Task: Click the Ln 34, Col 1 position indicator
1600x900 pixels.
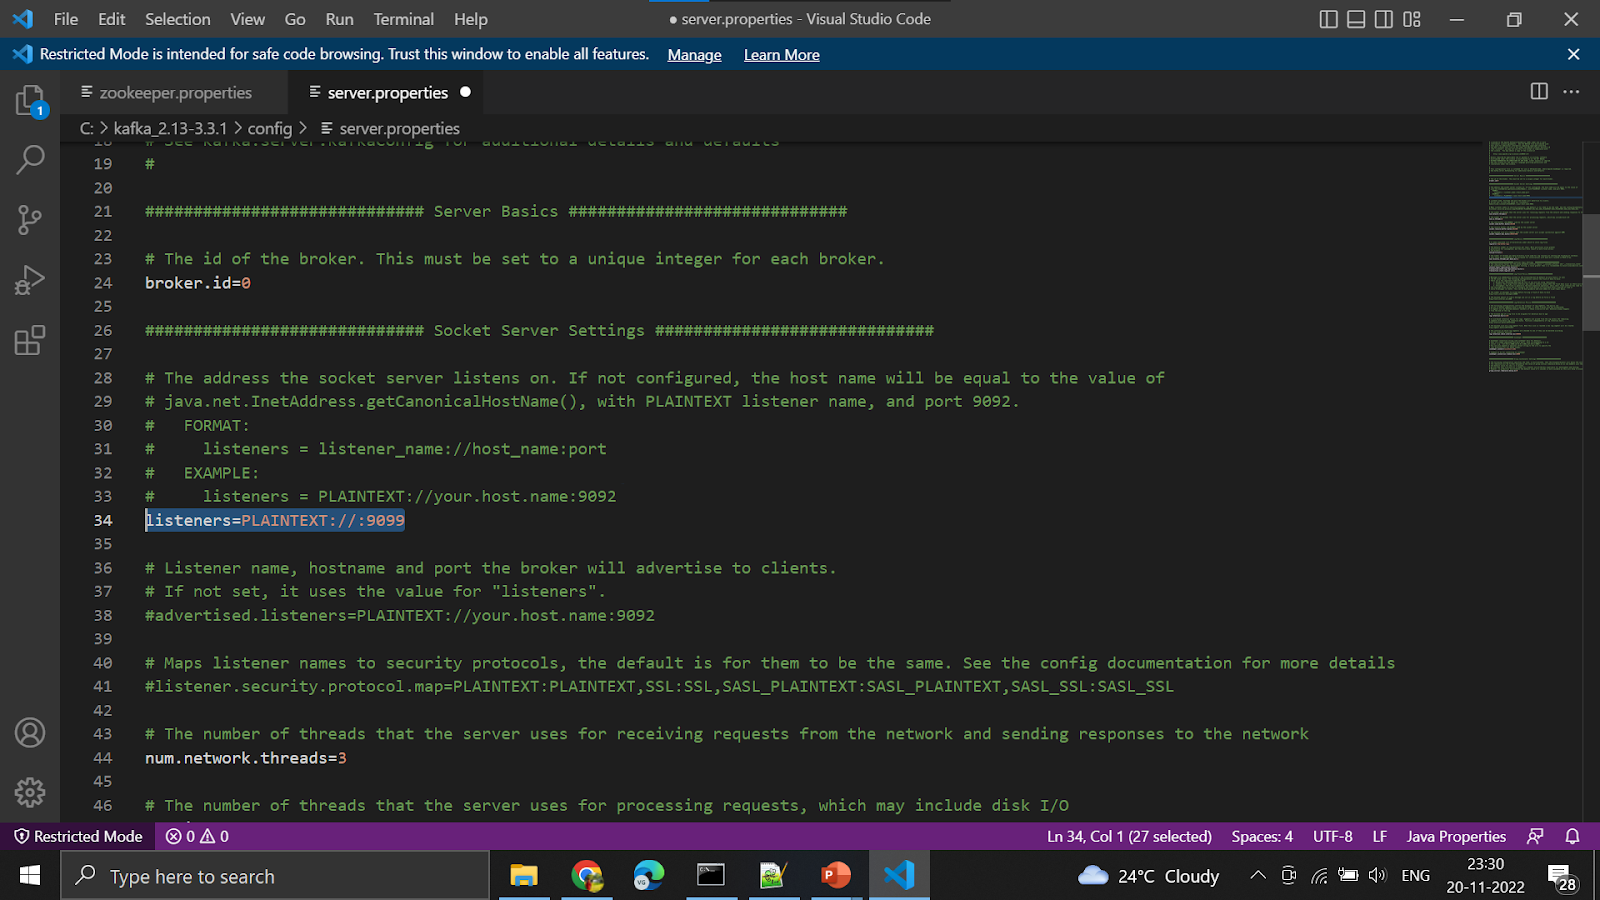Action: 1129,836
